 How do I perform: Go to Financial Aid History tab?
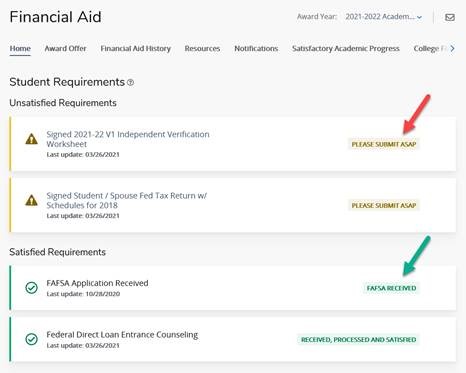point(135,49)
